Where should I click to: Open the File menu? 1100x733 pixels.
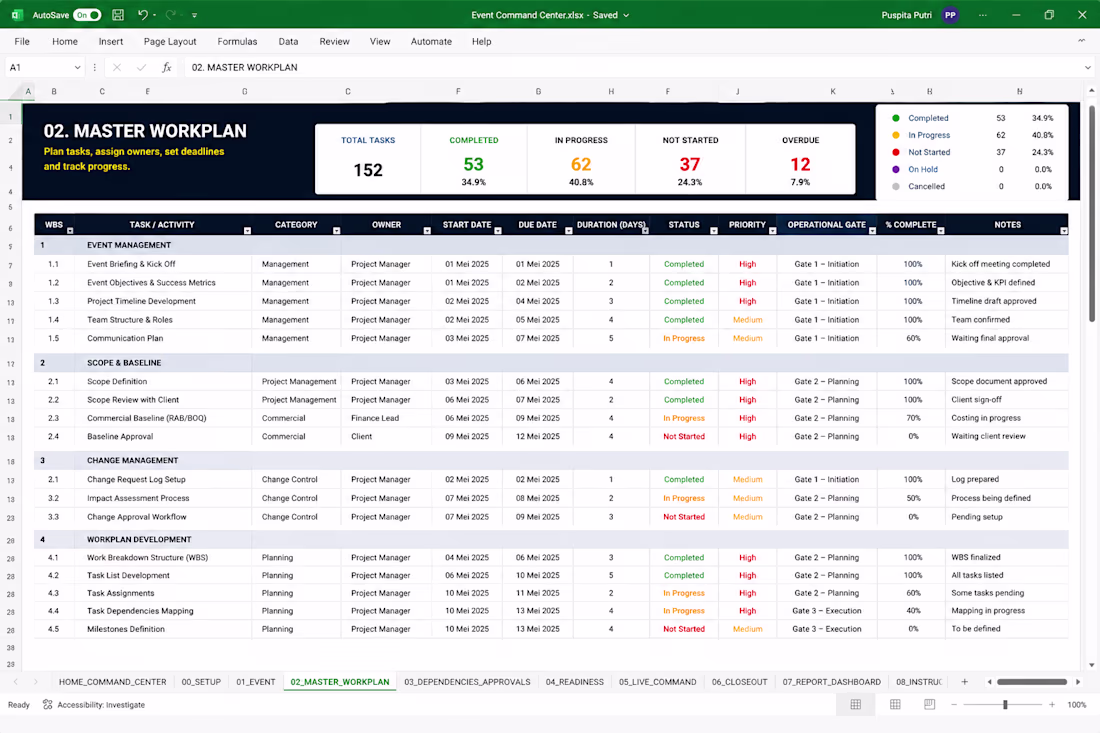pos(22,41)
